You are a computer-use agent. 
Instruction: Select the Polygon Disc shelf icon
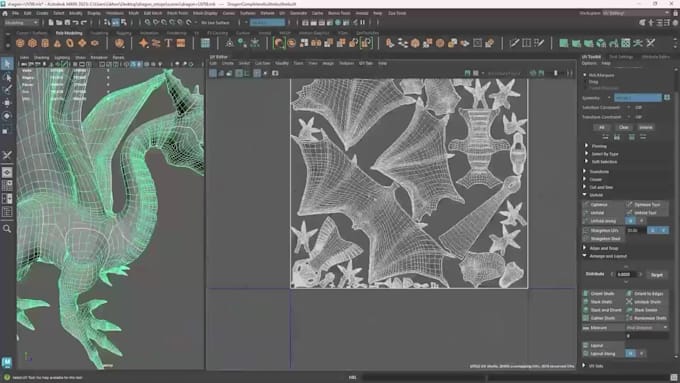click(x=95, y=43)
